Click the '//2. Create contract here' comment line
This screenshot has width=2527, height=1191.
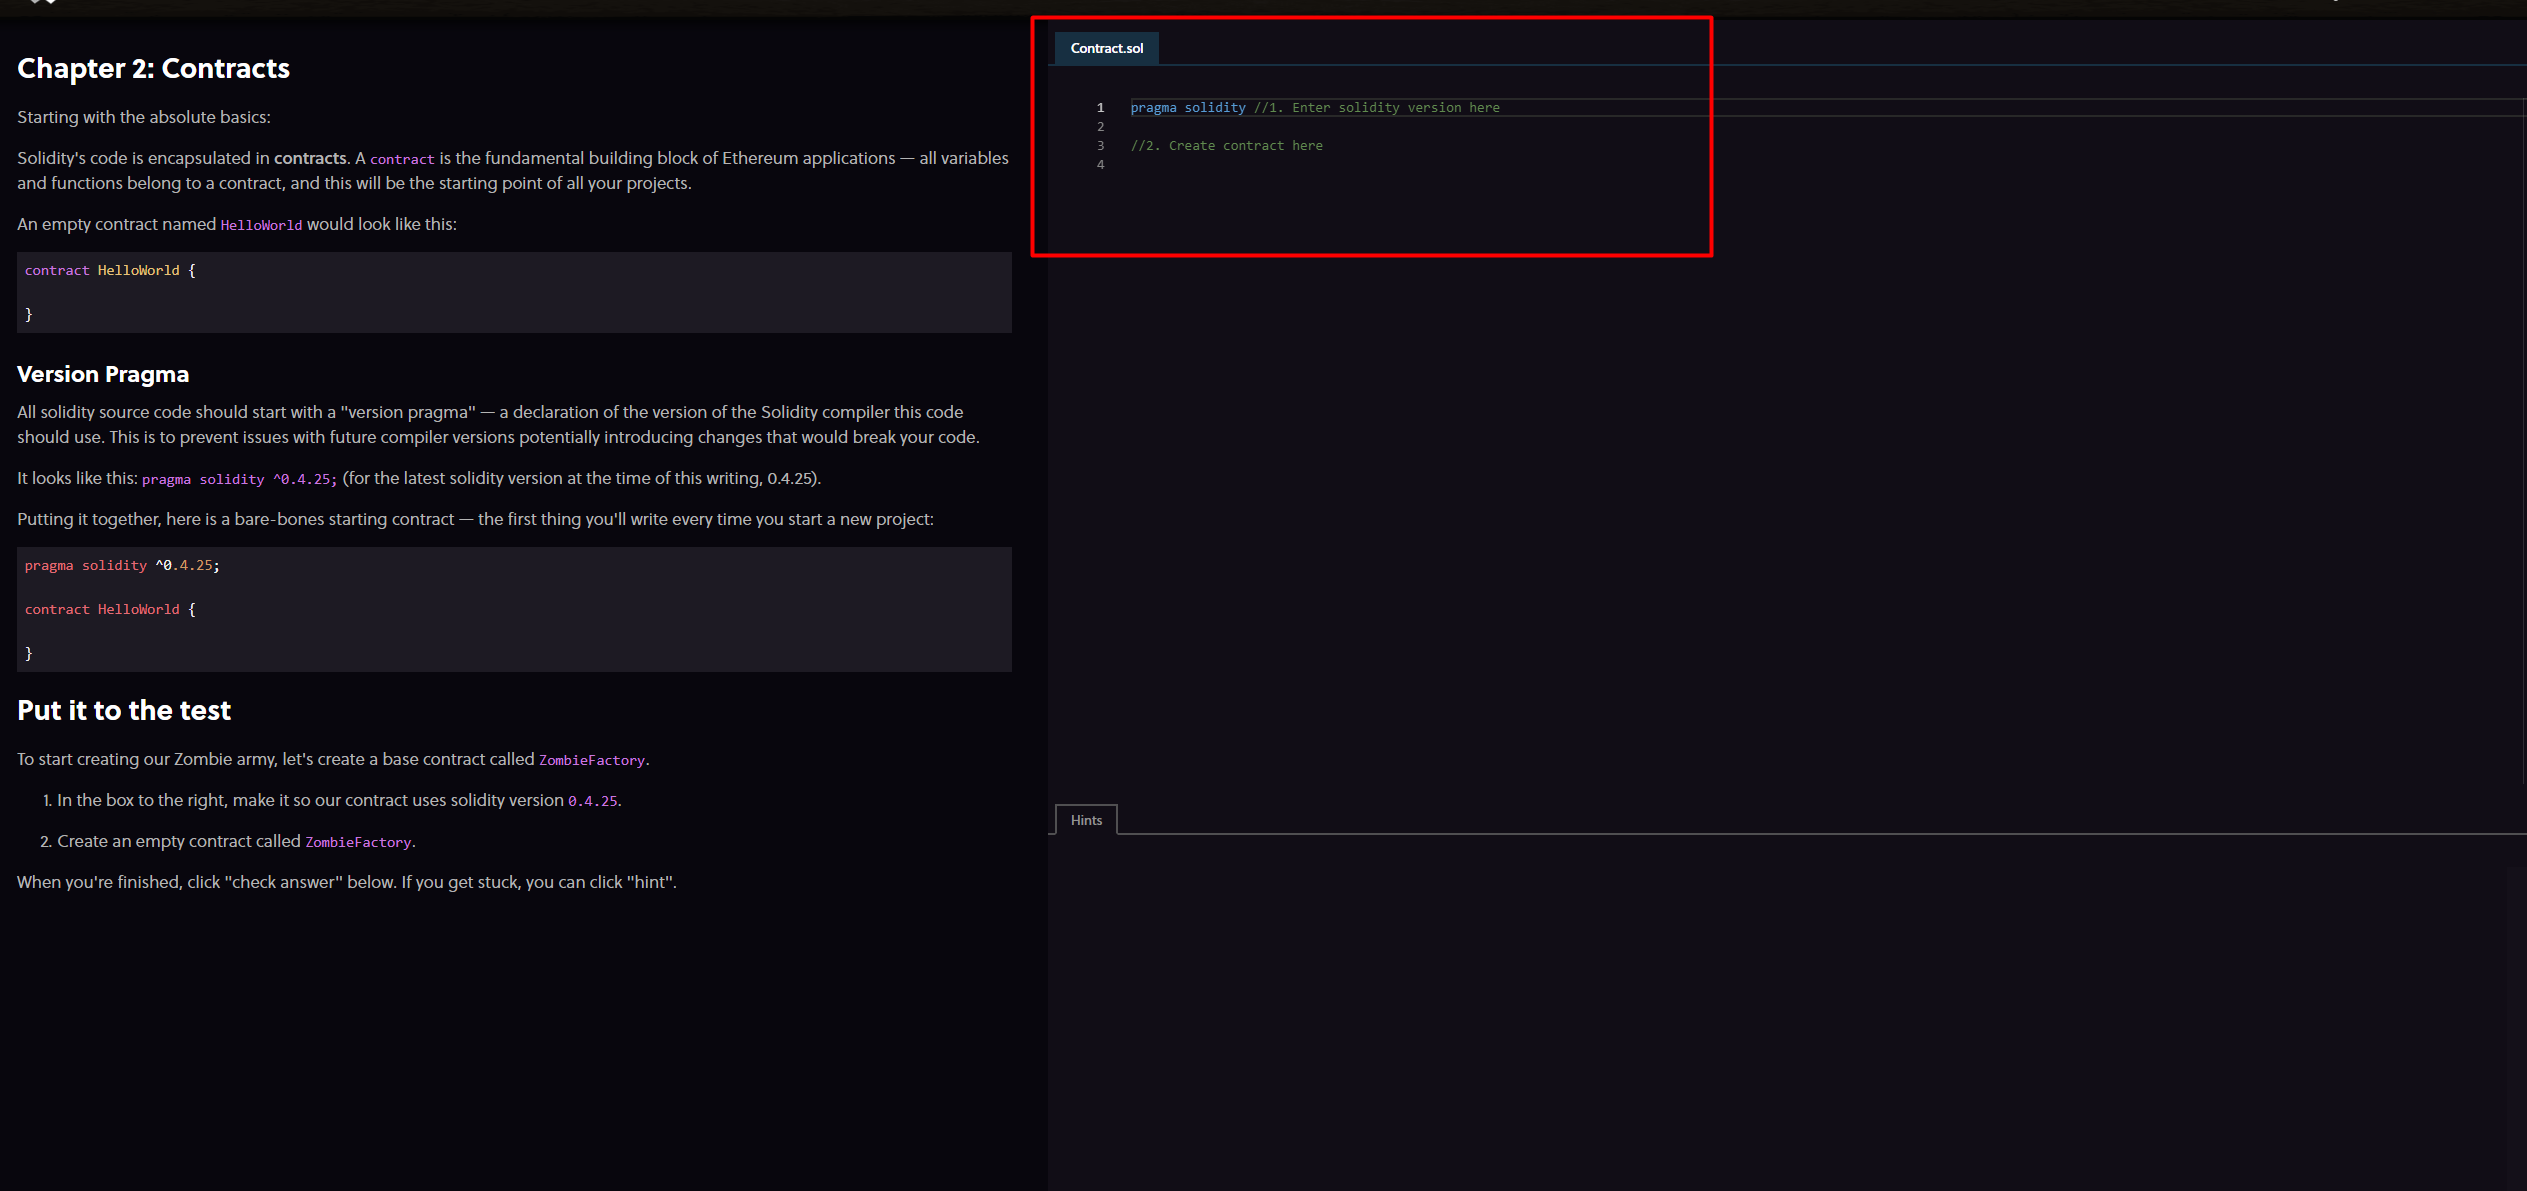(x=1226, y=146)
